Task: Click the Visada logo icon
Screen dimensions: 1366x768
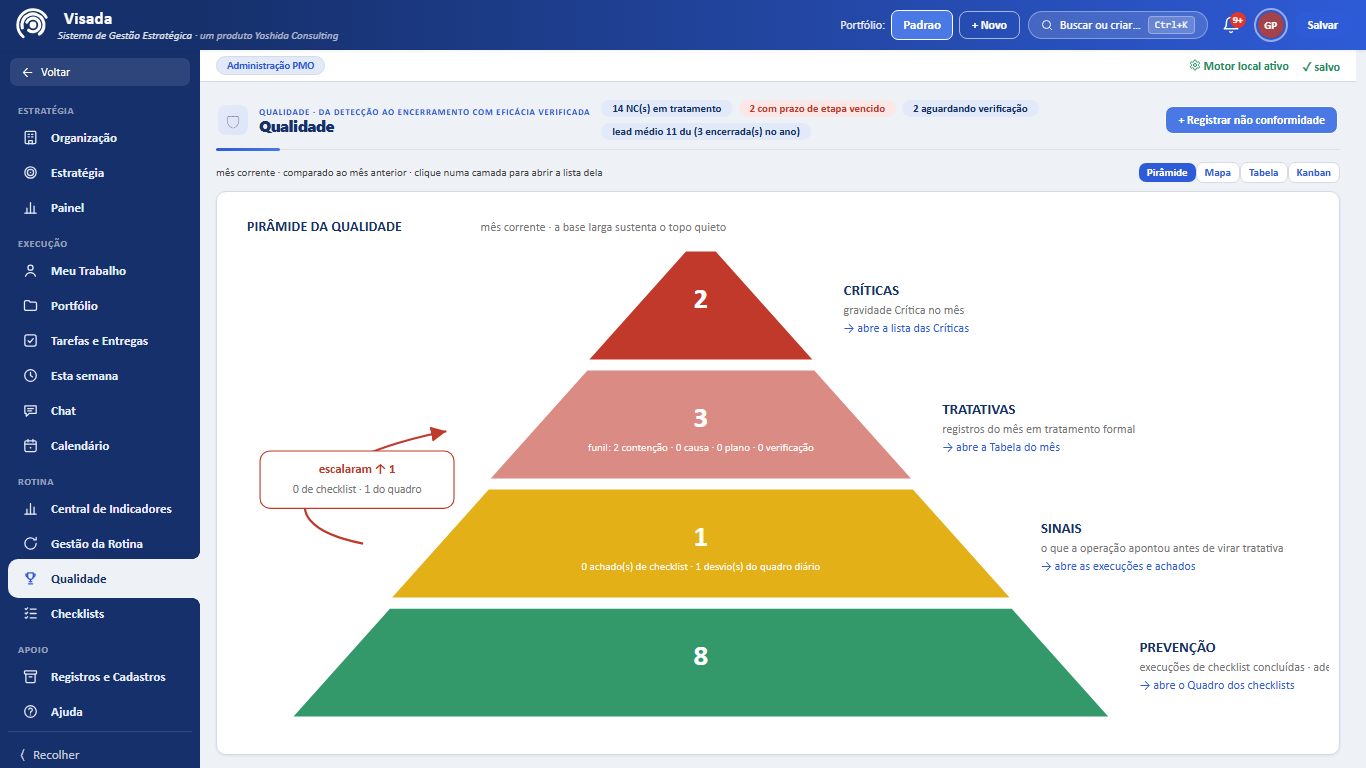Action: [32, 25]
